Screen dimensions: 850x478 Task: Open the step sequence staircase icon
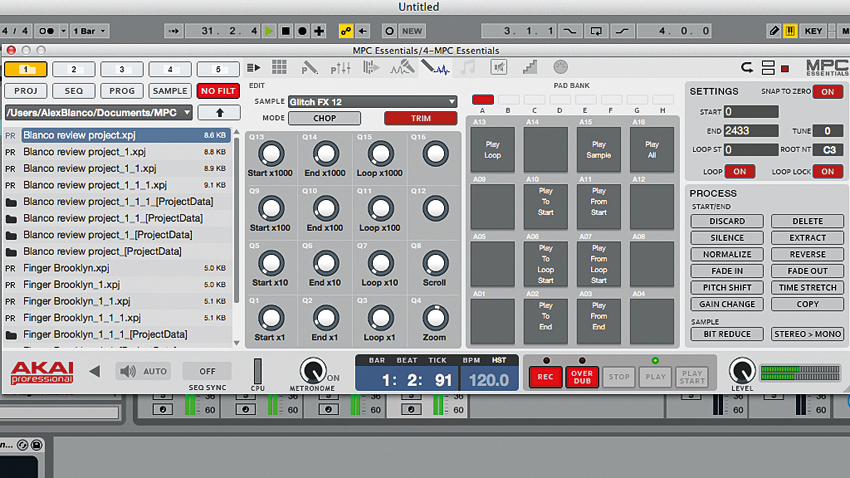pos(530,67)
